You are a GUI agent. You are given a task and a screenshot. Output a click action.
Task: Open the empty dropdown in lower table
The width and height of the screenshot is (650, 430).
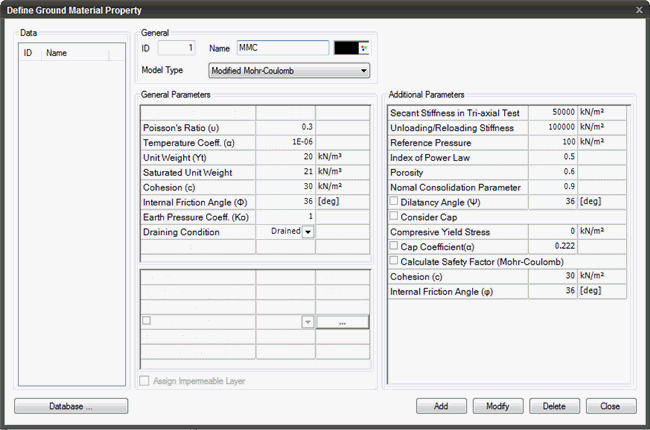tap(308, 322)
